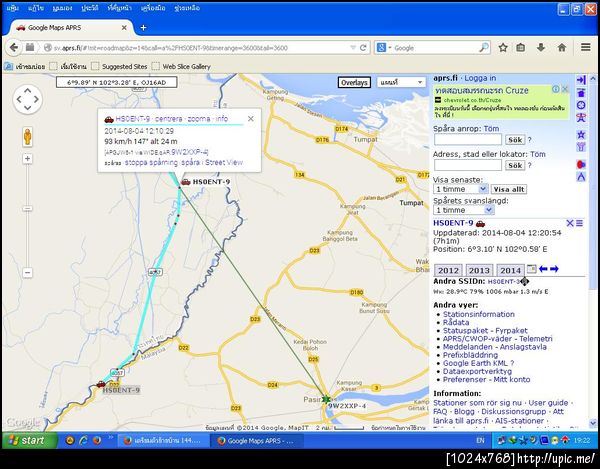Close the HS0ENT-9 info popup
Image resolution: width=600 pixels, height=469 pixels.
251,119
